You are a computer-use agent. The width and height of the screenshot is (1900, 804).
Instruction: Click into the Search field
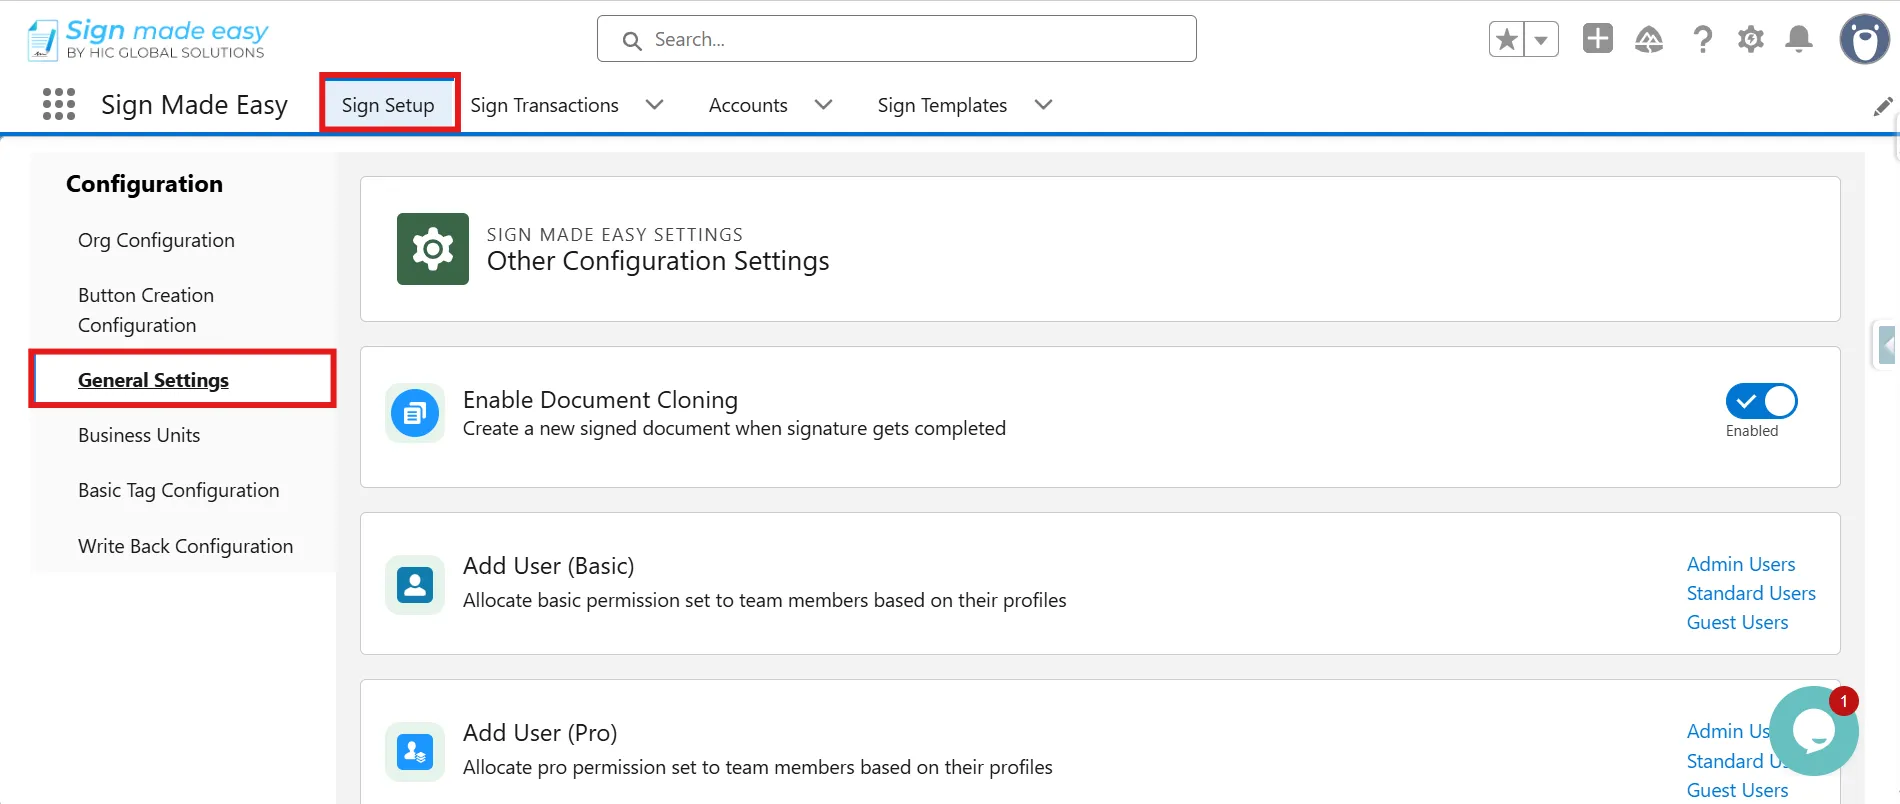click(x=897, y=39)
